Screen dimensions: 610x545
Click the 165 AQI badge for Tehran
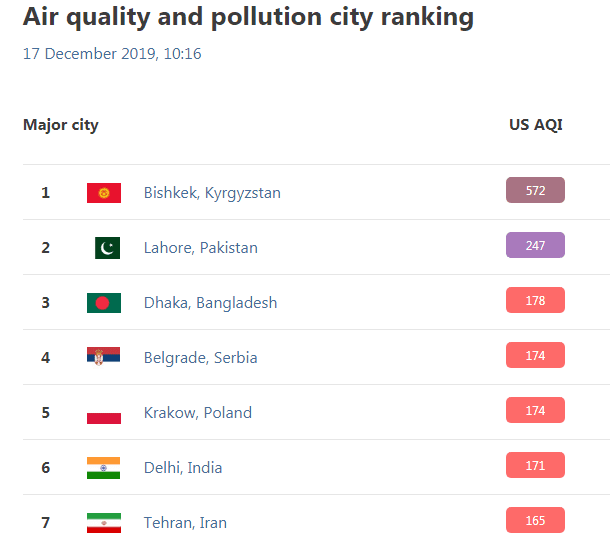tap(535, 520)
